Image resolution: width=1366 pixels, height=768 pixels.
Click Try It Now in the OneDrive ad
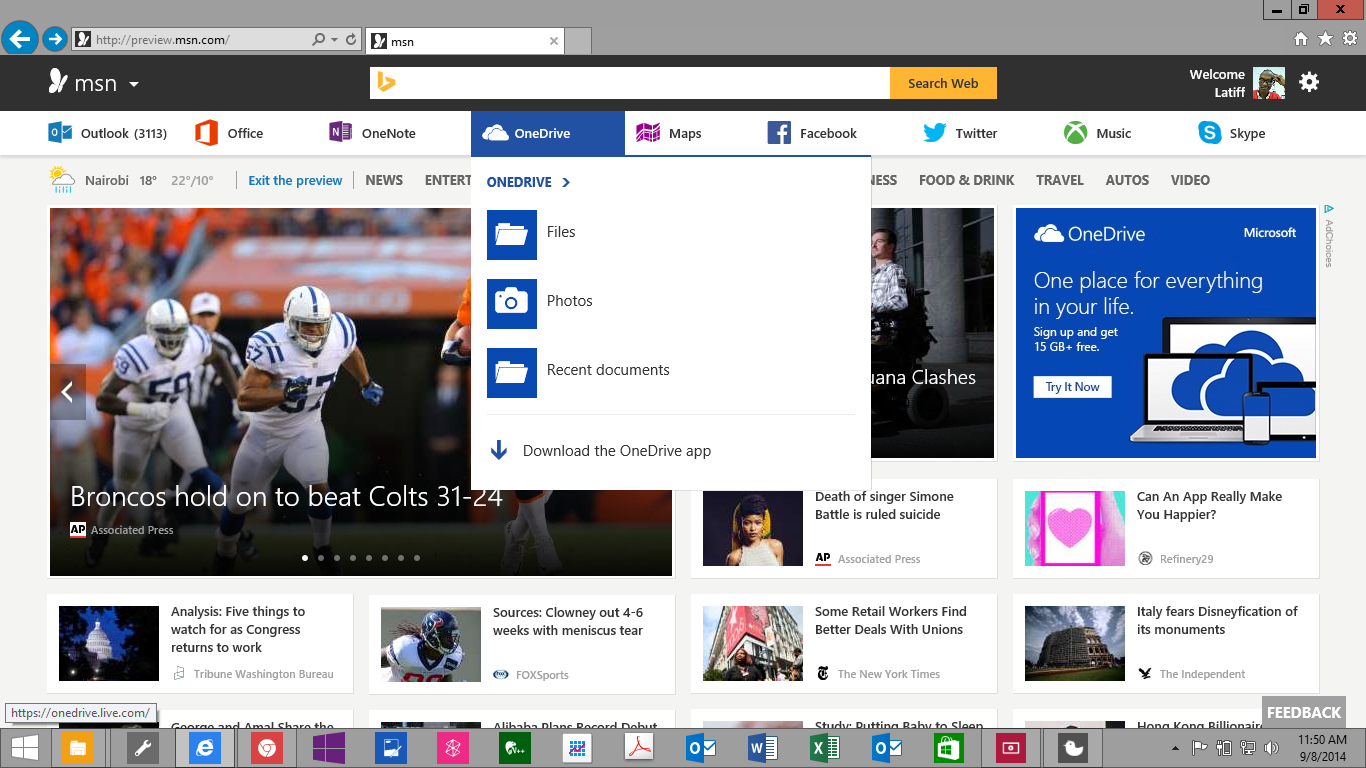[1072, 387]
